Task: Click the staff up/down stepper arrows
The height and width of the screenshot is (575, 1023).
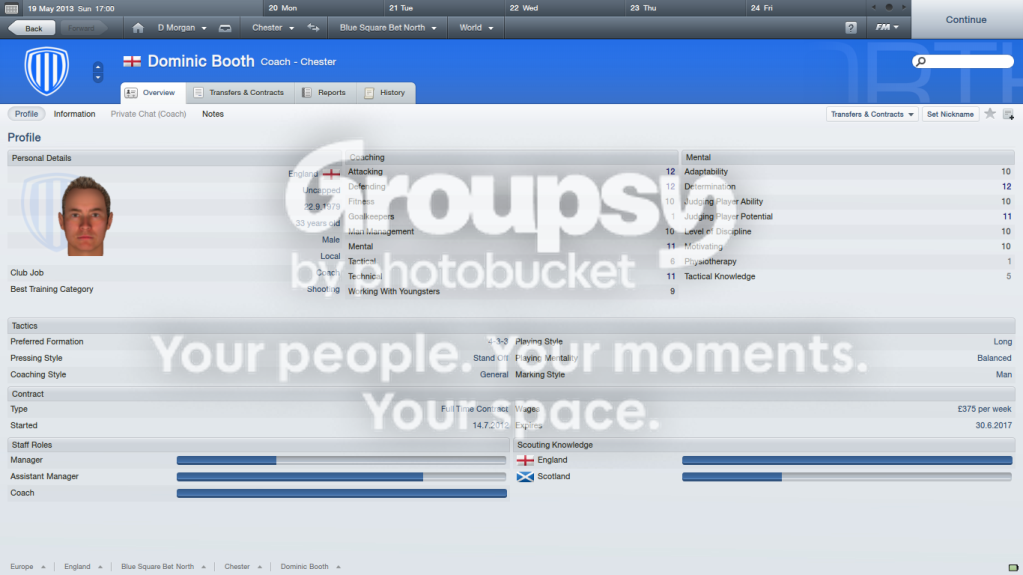Action: 98,71
